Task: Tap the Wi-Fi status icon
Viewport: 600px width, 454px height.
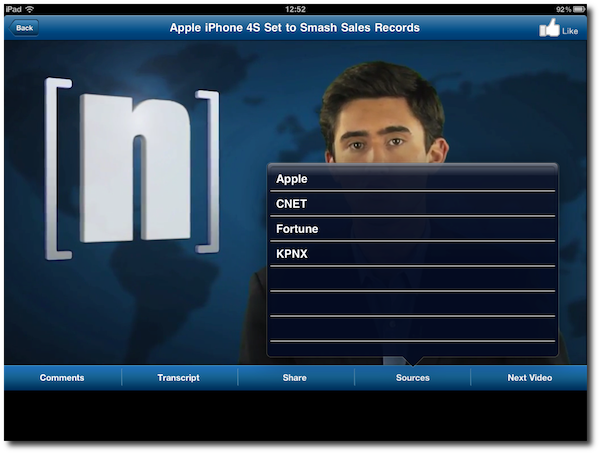Action: pos(30,9)
